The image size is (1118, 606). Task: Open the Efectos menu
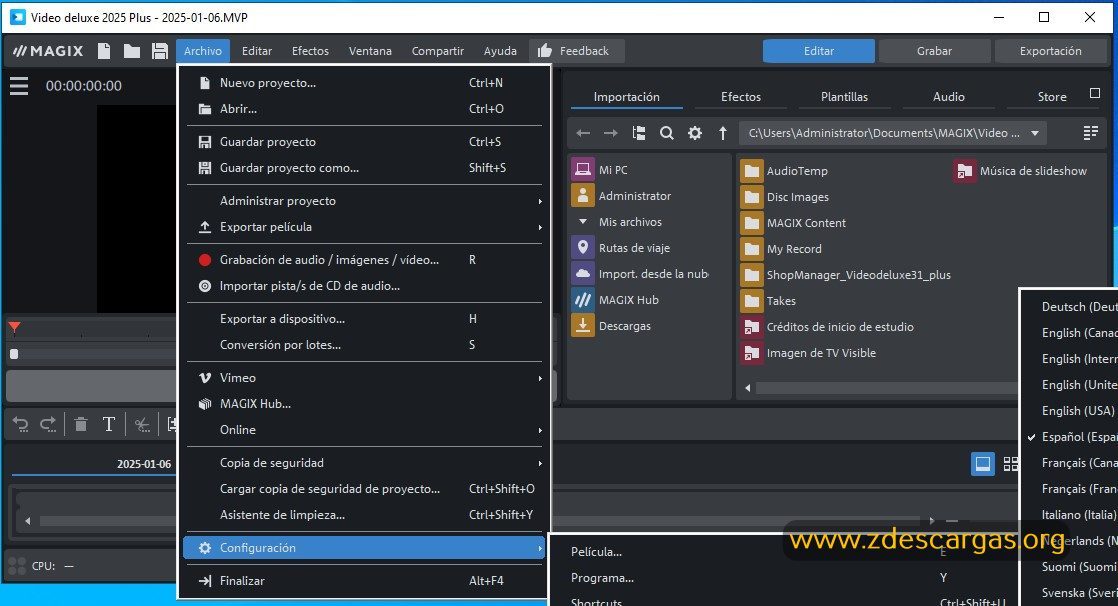coord(310,51)
